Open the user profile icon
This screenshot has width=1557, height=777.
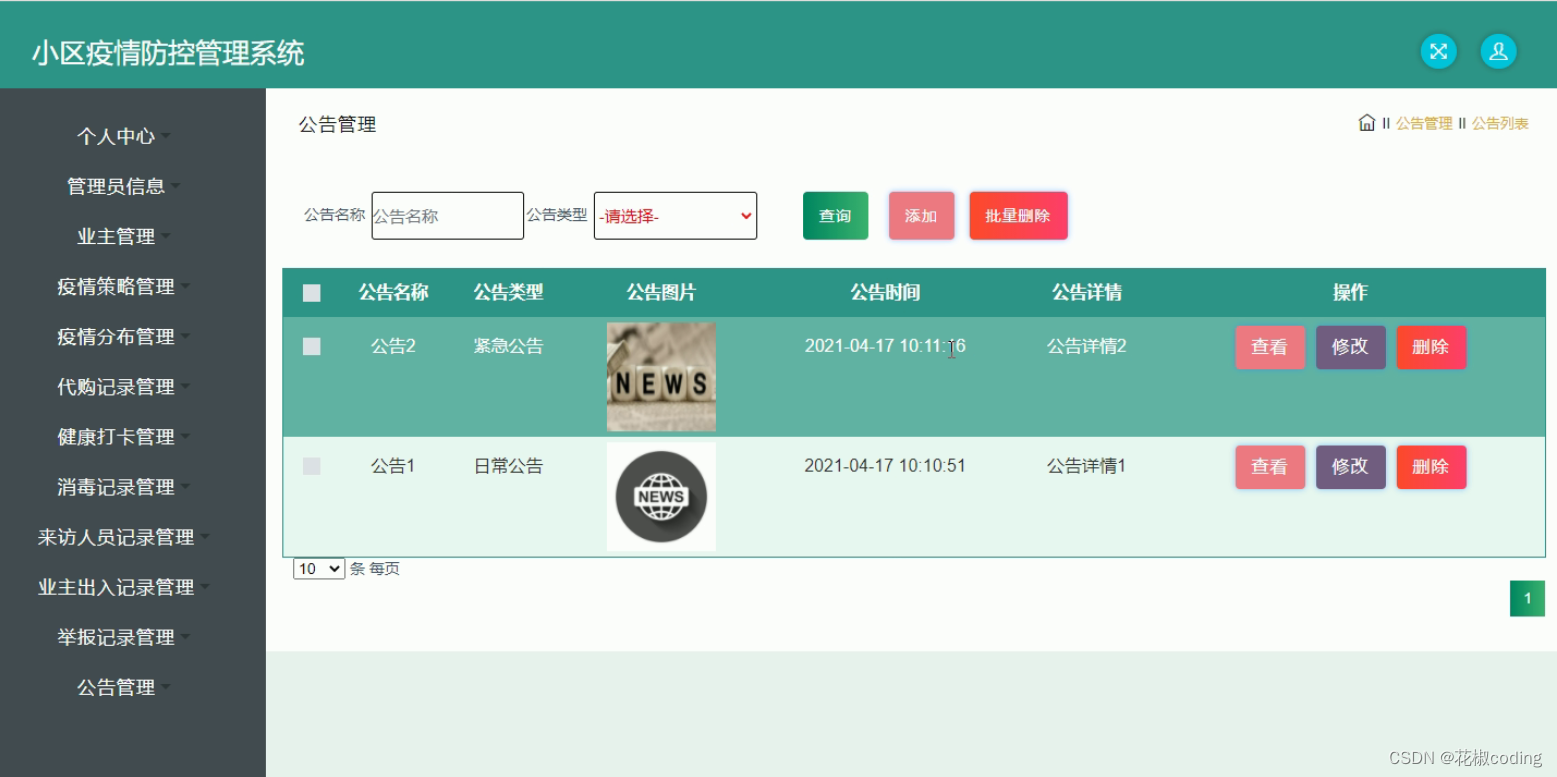(x=1498, y=51)
